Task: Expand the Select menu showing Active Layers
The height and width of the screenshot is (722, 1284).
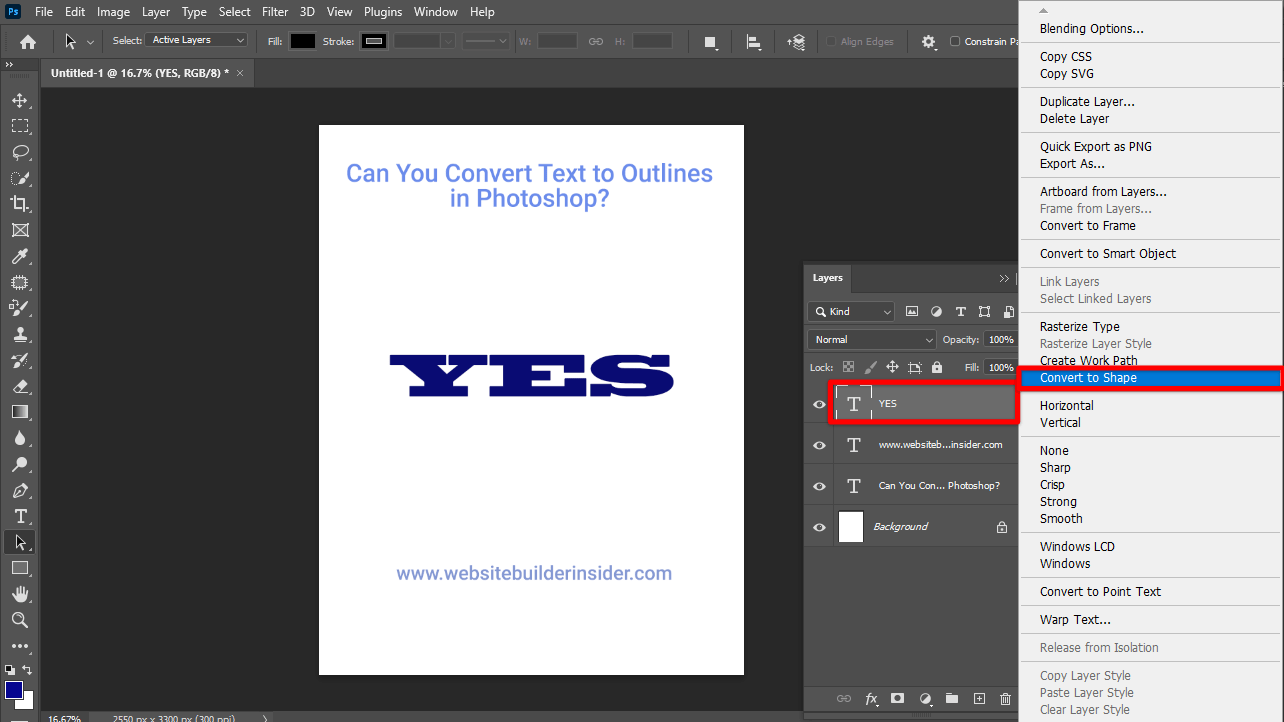Action: pos(196,39)
